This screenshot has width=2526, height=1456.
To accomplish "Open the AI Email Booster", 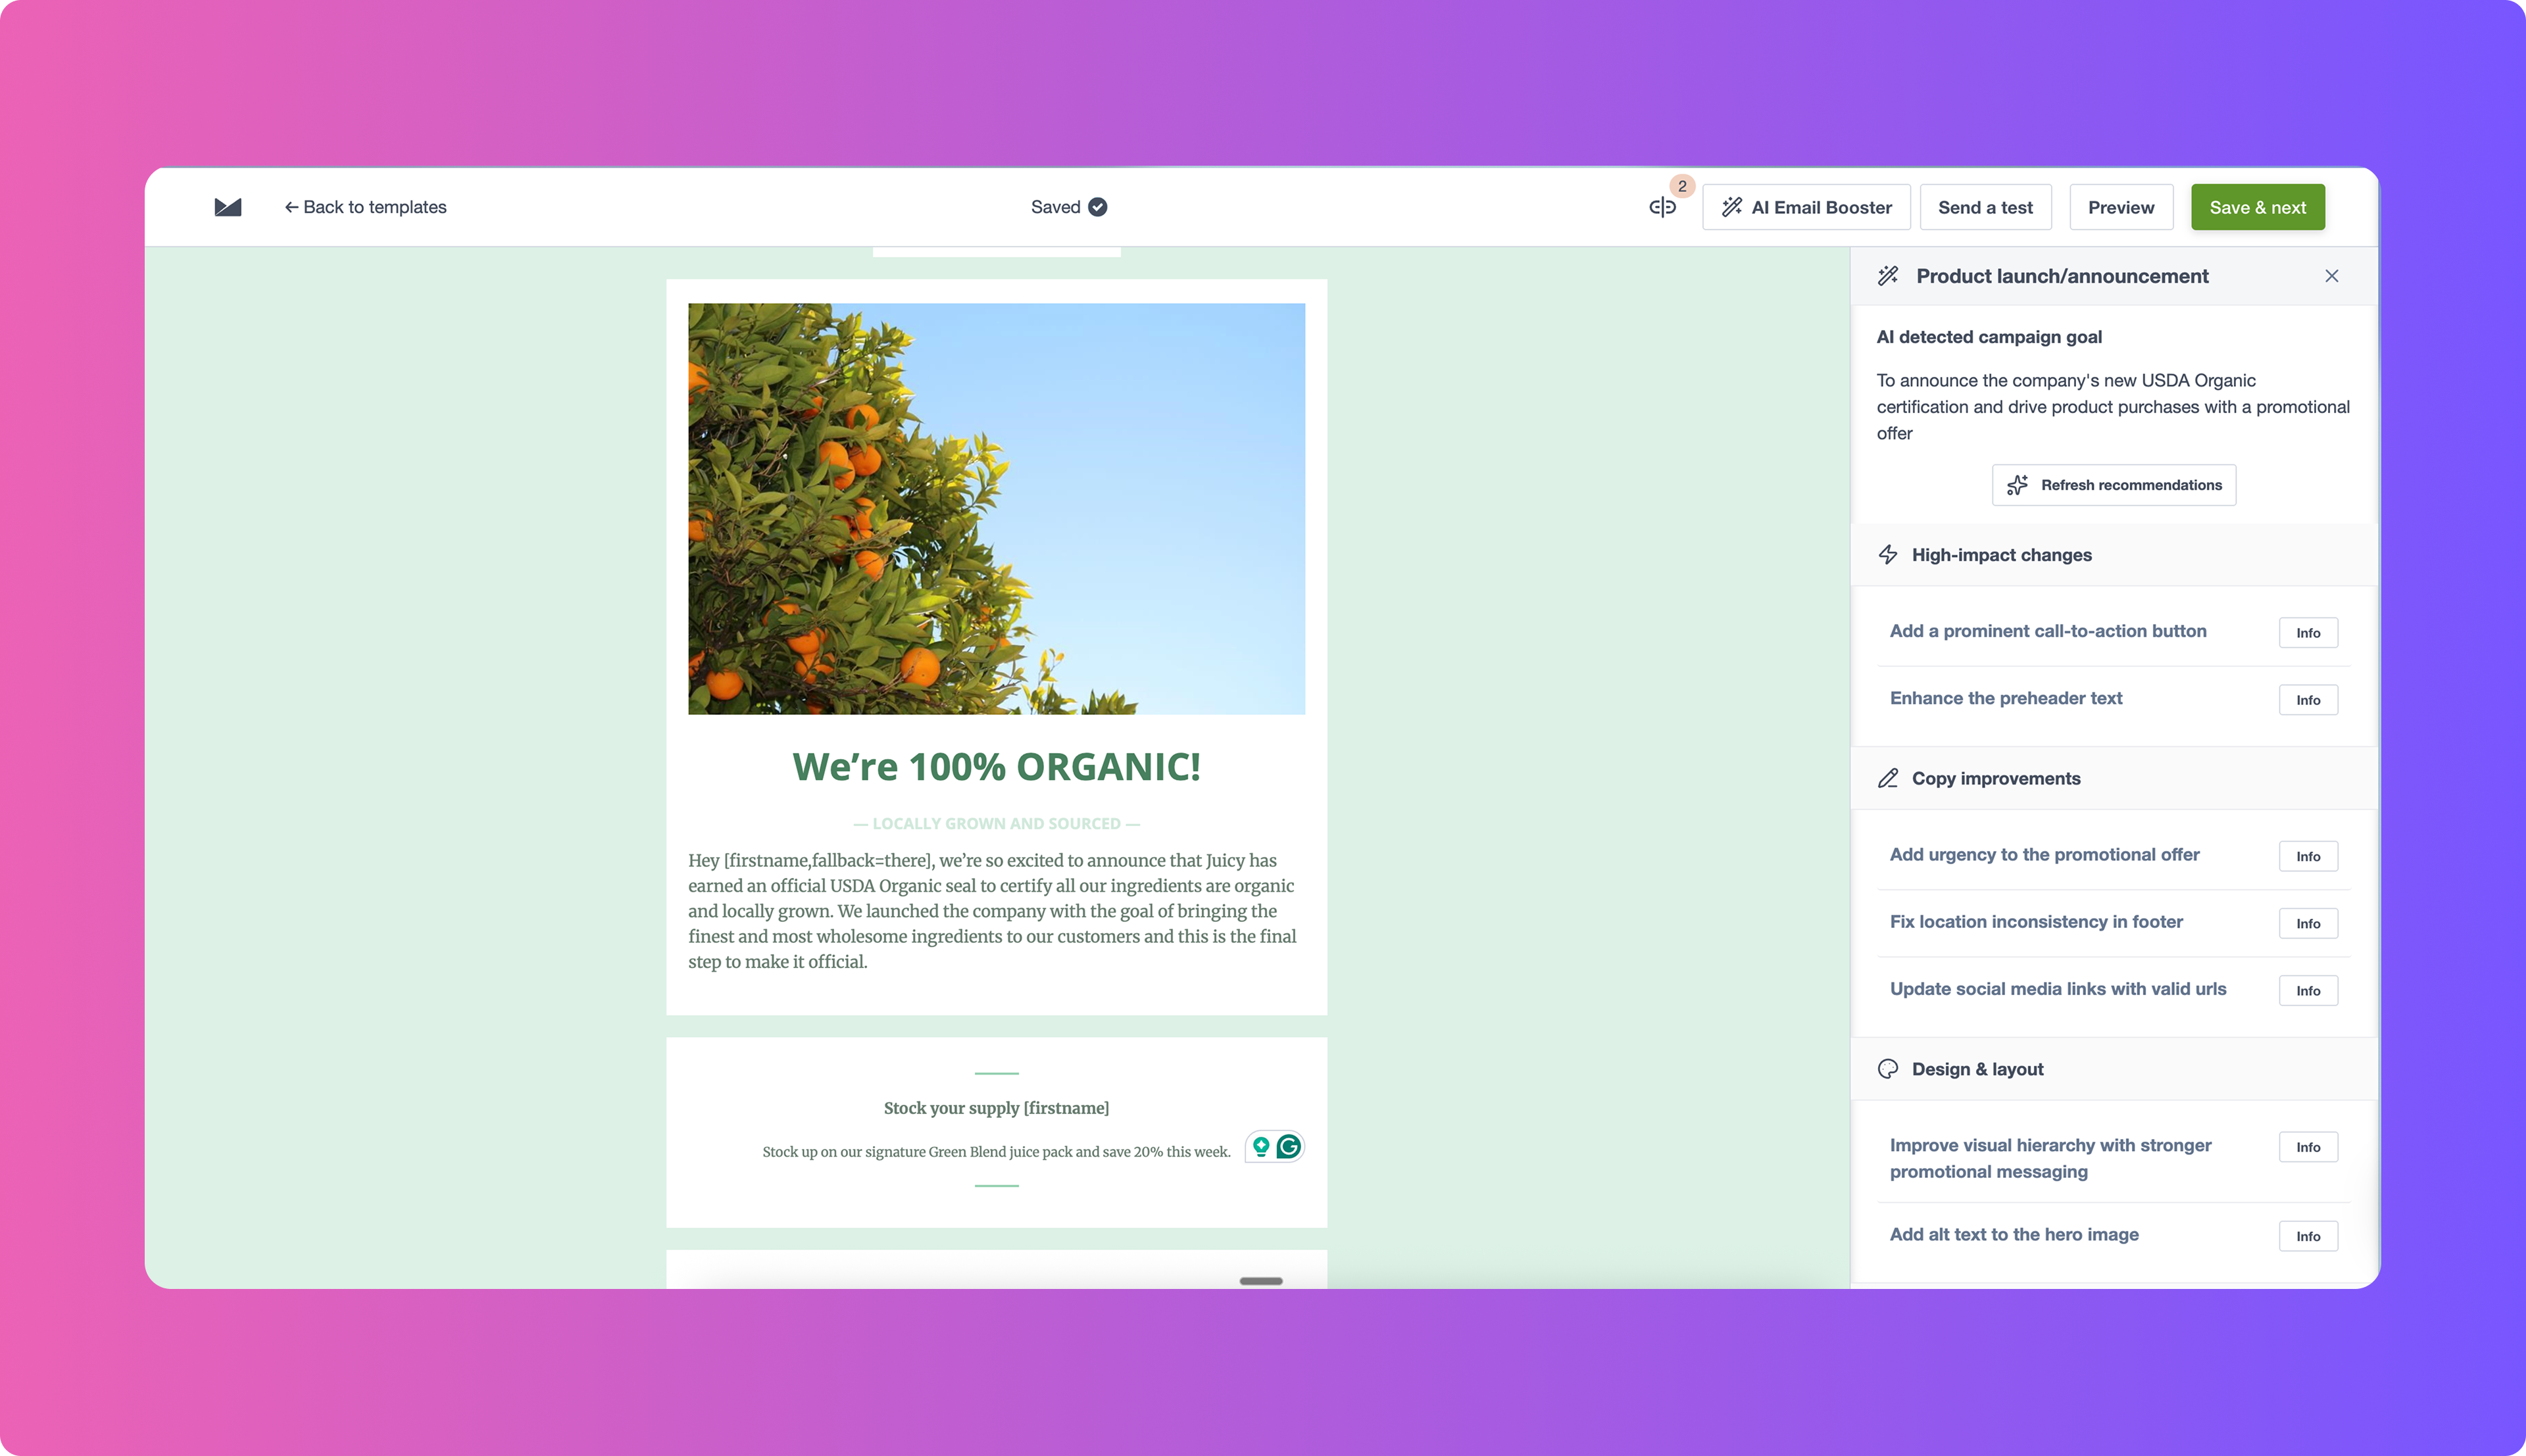I will [1806, 207].
